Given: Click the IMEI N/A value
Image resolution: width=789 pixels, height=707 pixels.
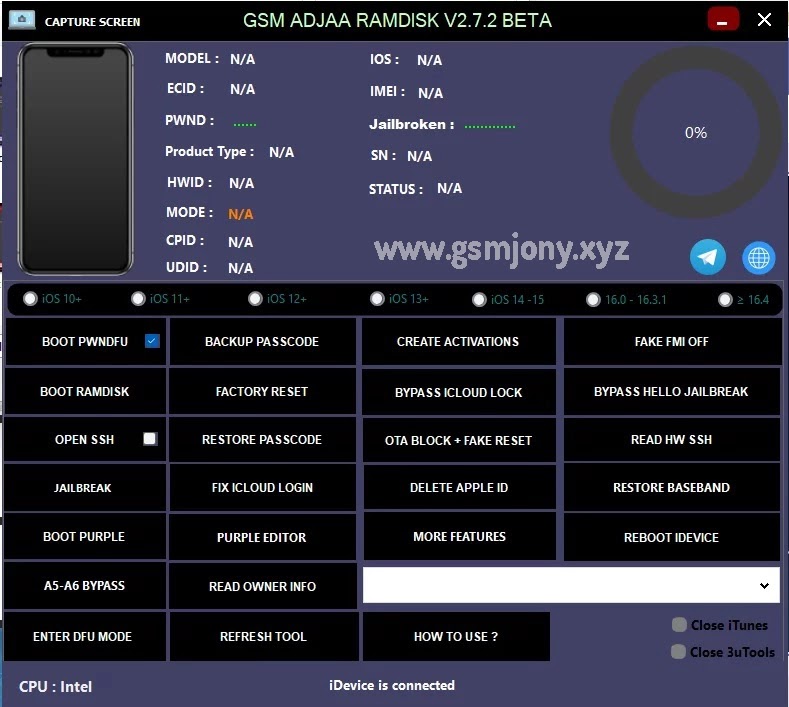Looking at the screenshot, I should click(x=431, y=93).
